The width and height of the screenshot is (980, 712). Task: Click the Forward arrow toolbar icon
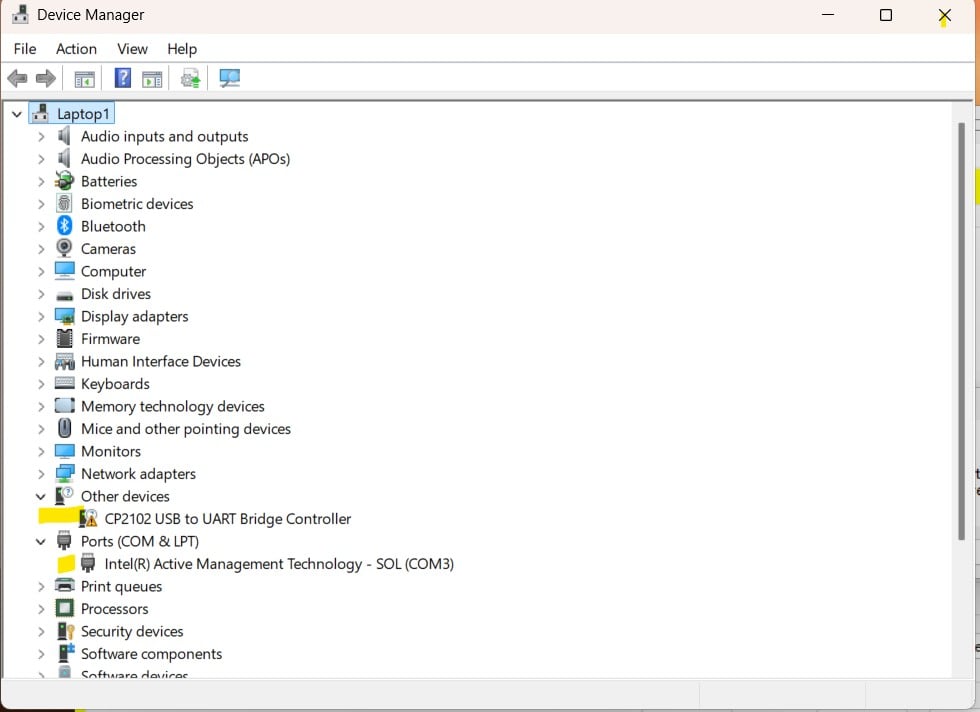point(46,79)
